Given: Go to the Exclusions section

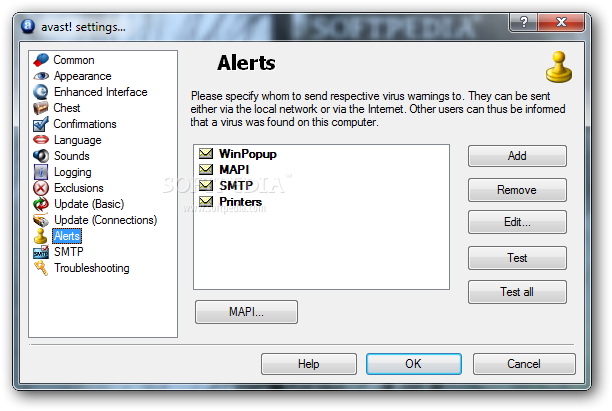Looking at the screenshot, I should pyautogui.click(x=78, y=188).
